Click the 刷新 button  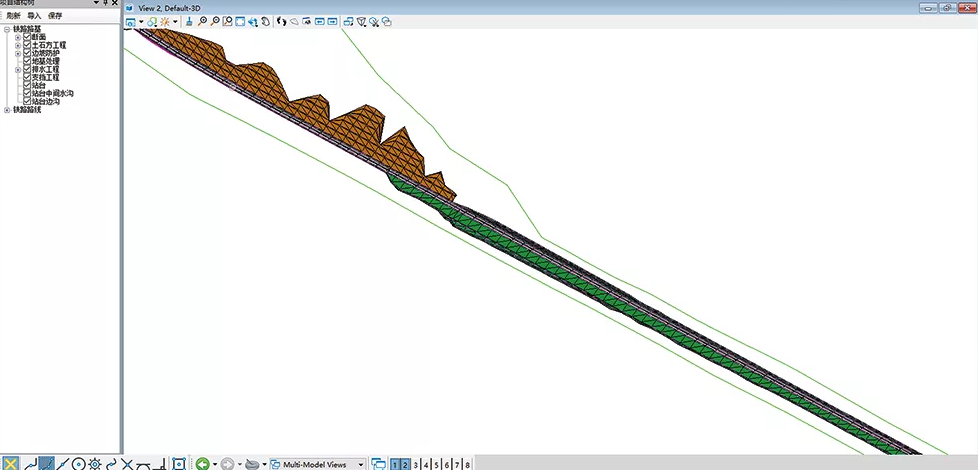14,16
